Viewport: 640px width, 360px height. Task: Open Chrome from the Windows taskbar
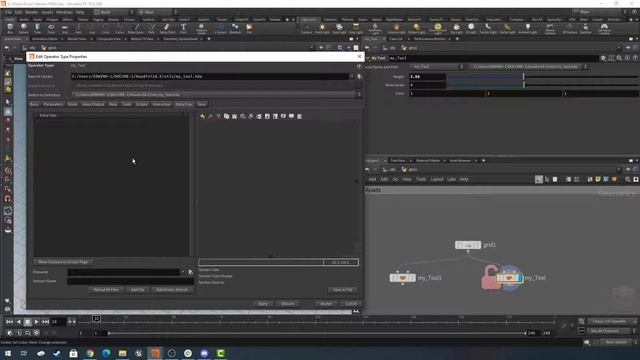[x=90, y=353]
